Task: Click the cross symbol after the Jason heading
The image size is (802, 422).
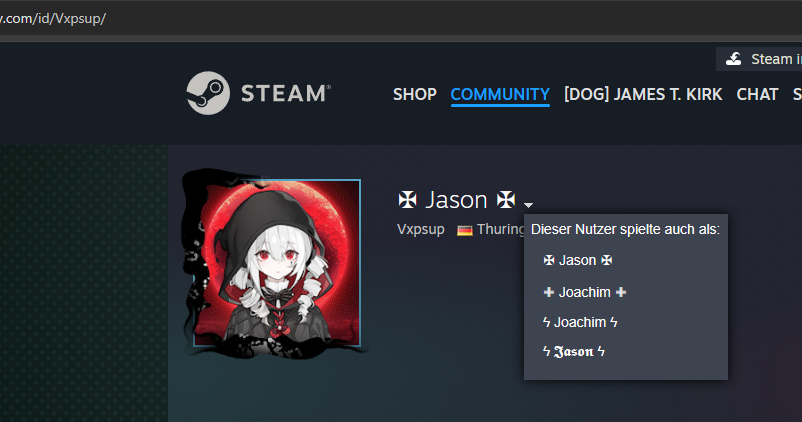Action: coord(506,199)
